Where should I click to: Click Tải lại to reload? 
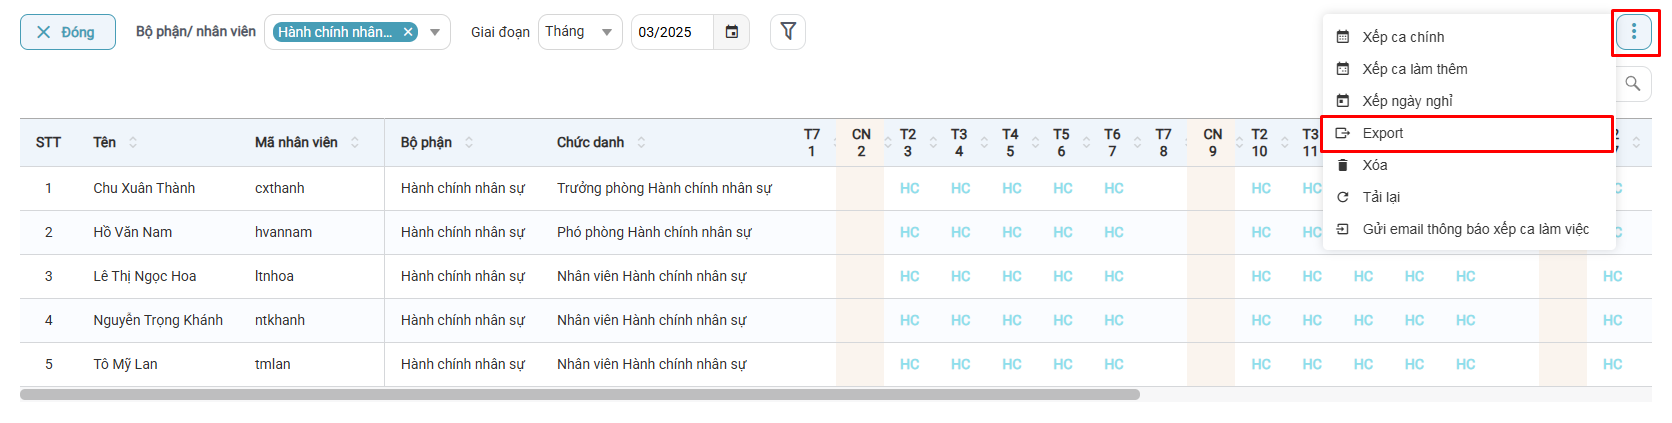pyautogui.click(x=1381, y=197)
